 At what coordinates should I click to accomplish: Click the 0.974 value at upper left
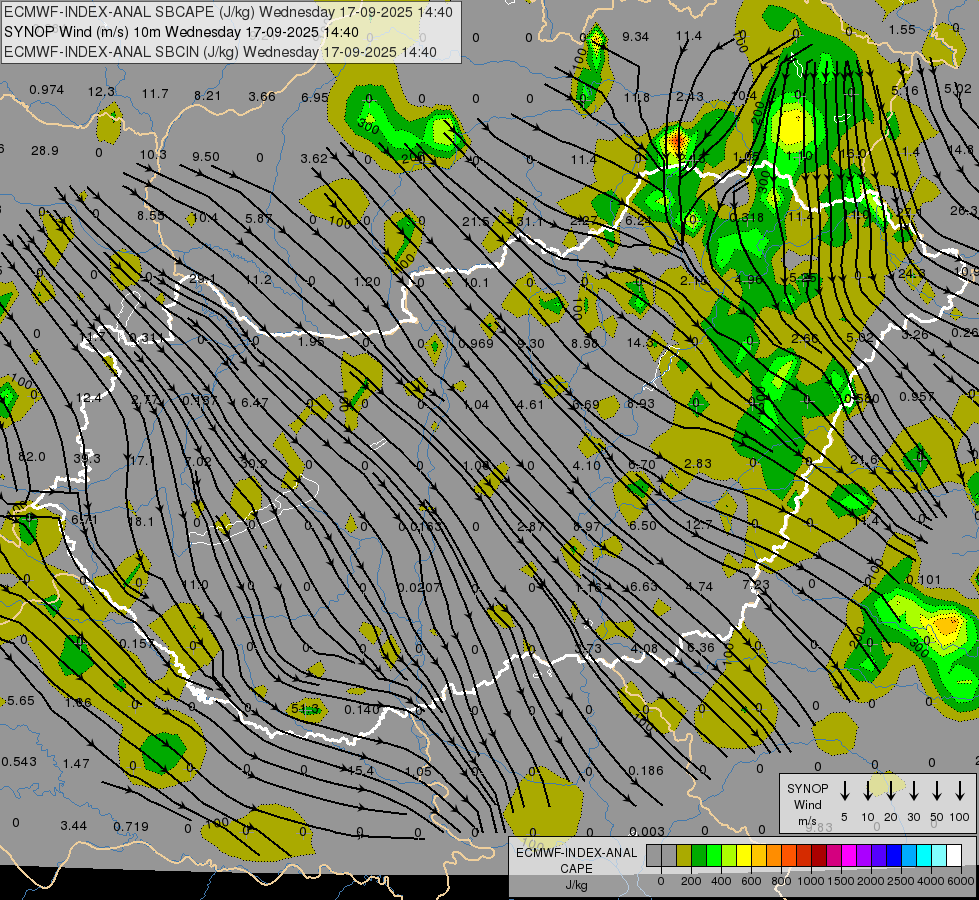(46, 90)
